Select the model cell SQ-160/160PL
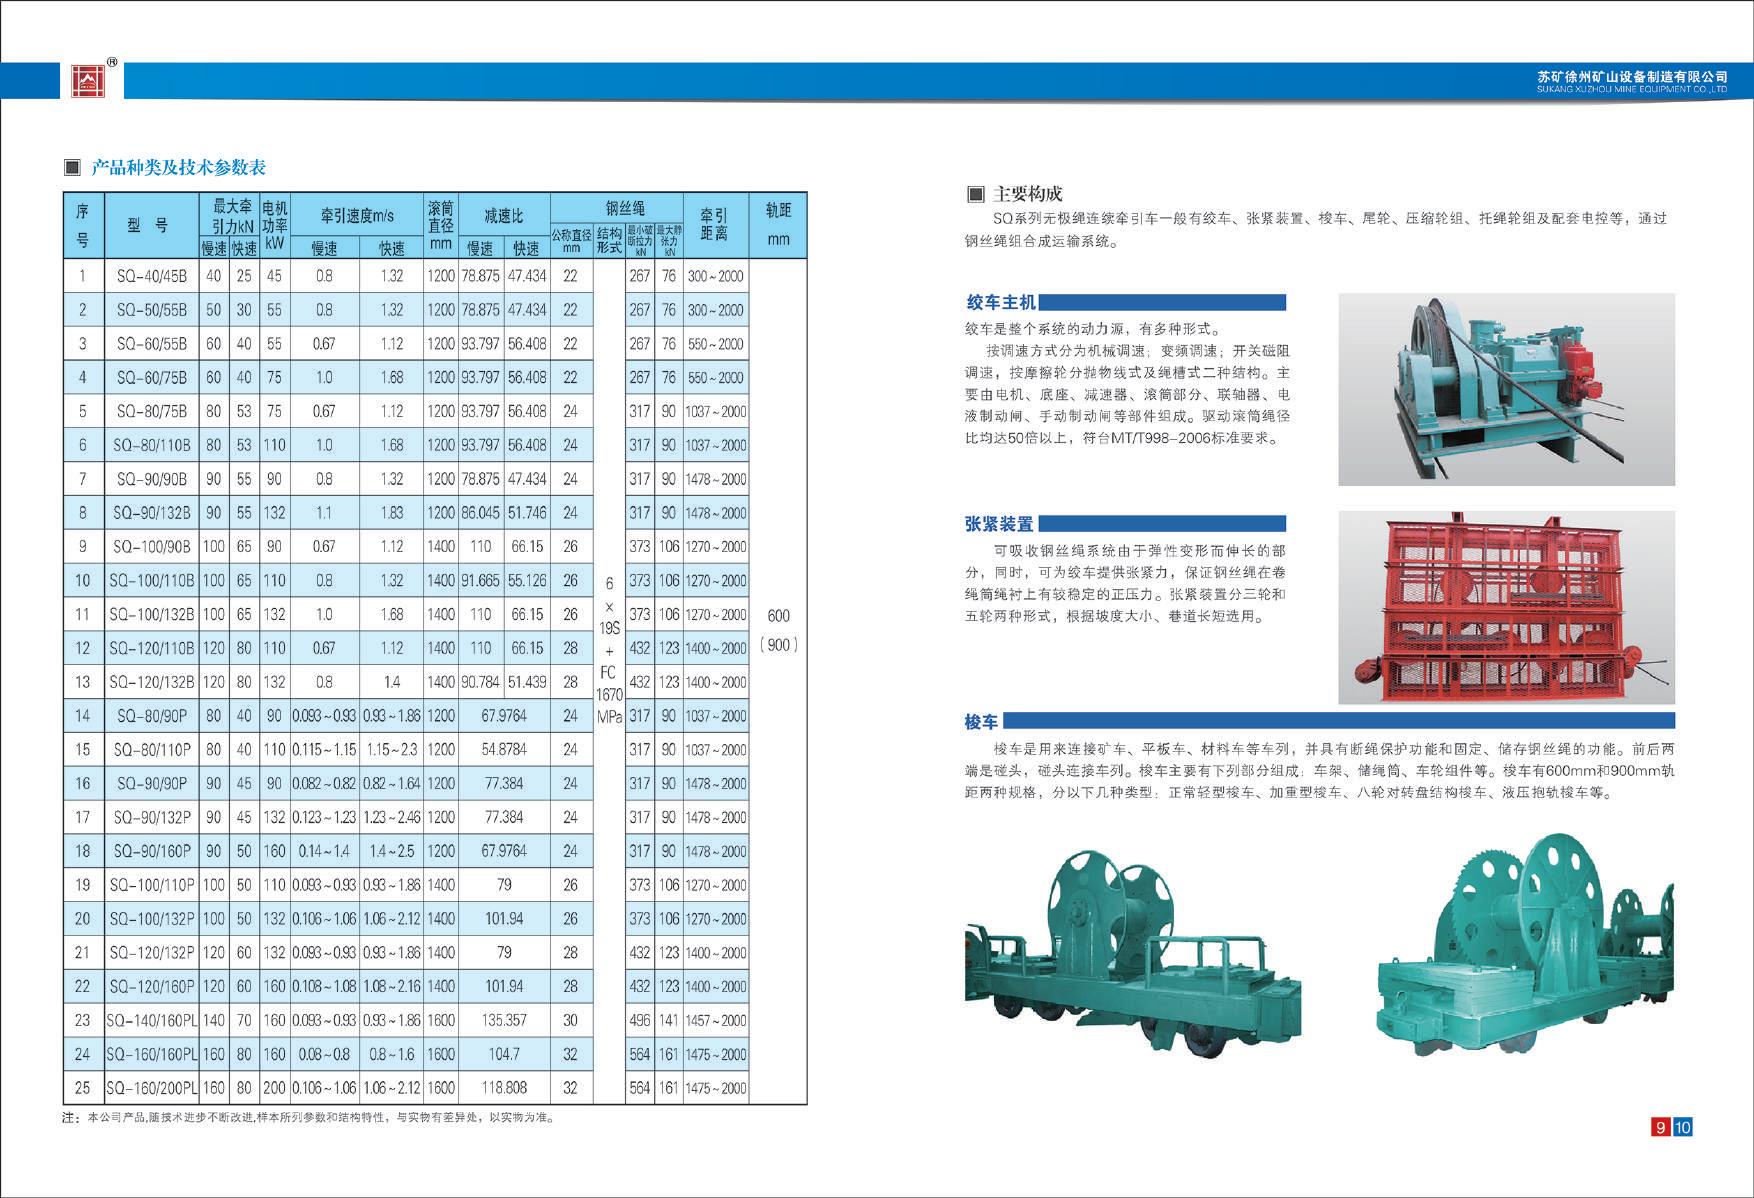 151,1054
